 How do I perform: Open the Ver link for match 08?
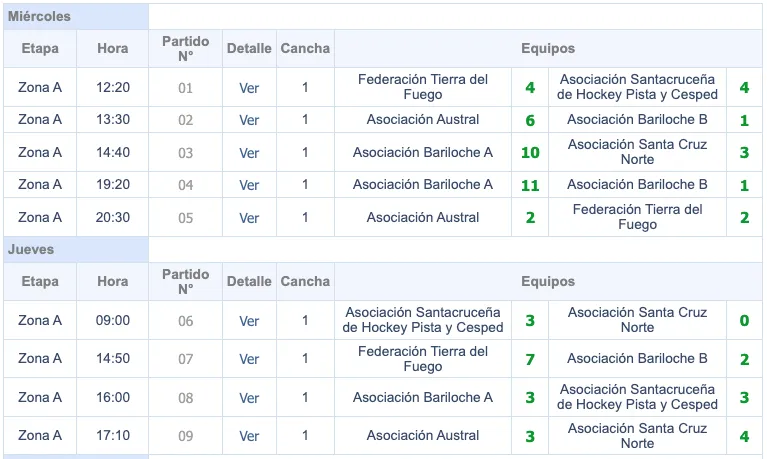249,398
